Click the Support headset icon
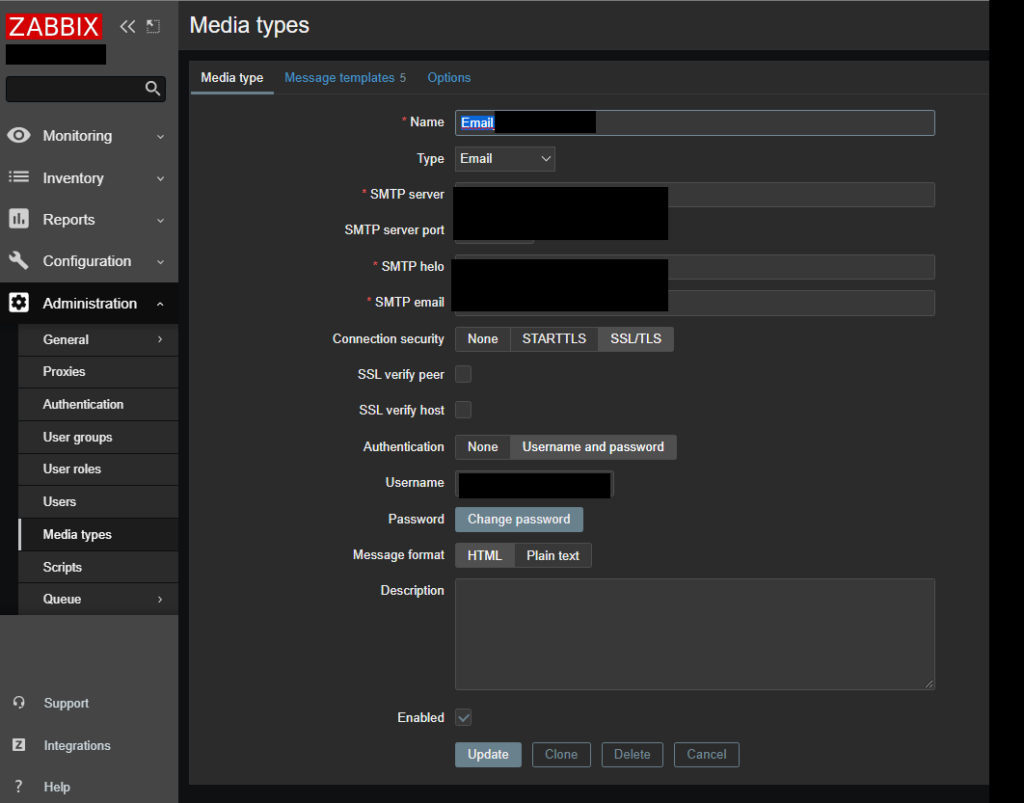The image size is (1024, 803). (x=19, y=702)
